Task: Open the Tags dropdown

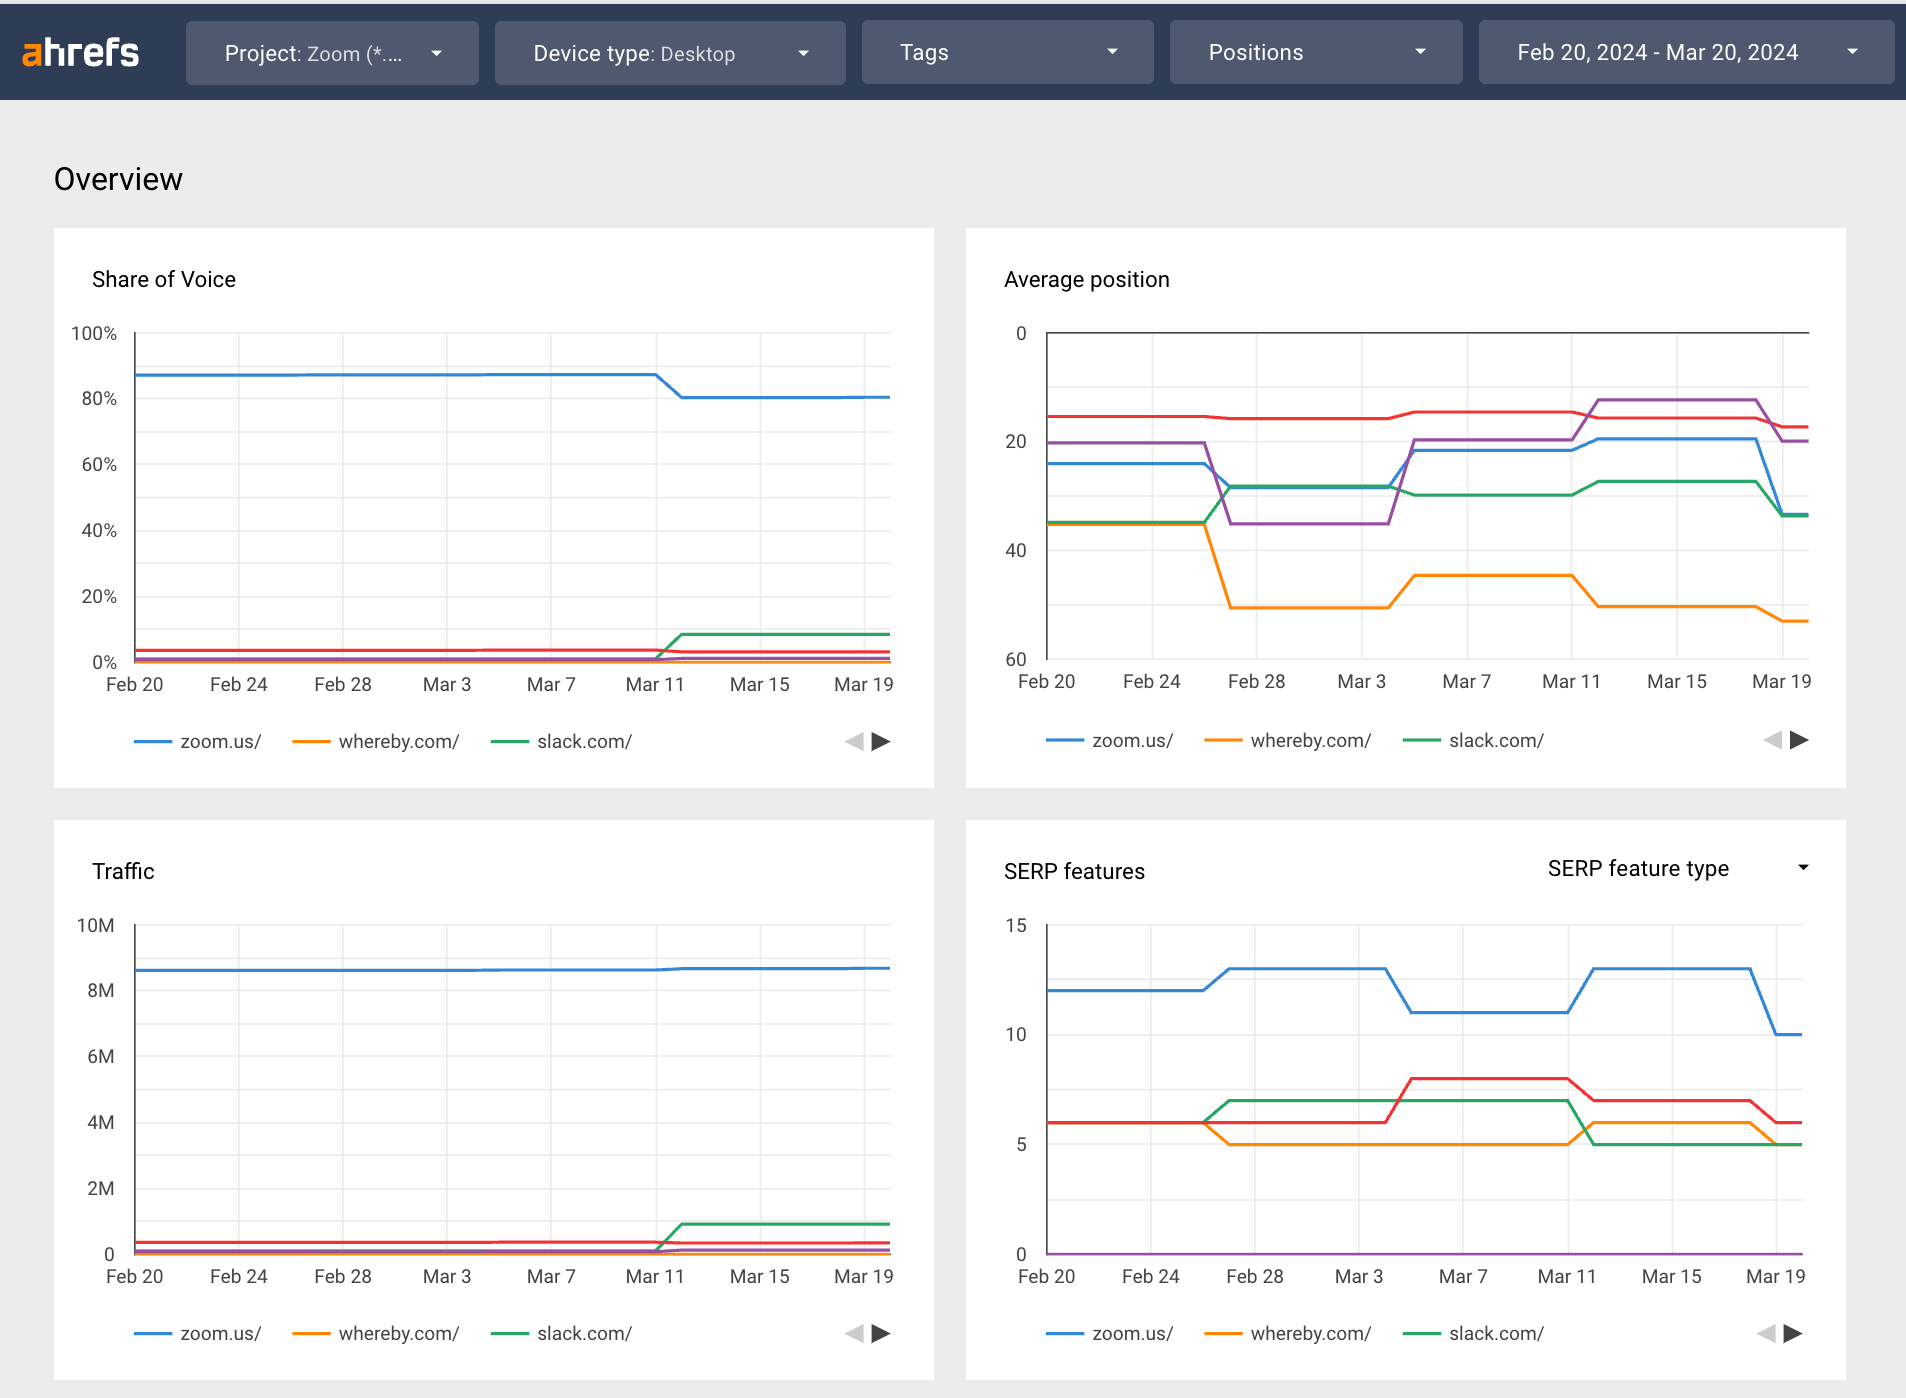Action: [1007, 52]
